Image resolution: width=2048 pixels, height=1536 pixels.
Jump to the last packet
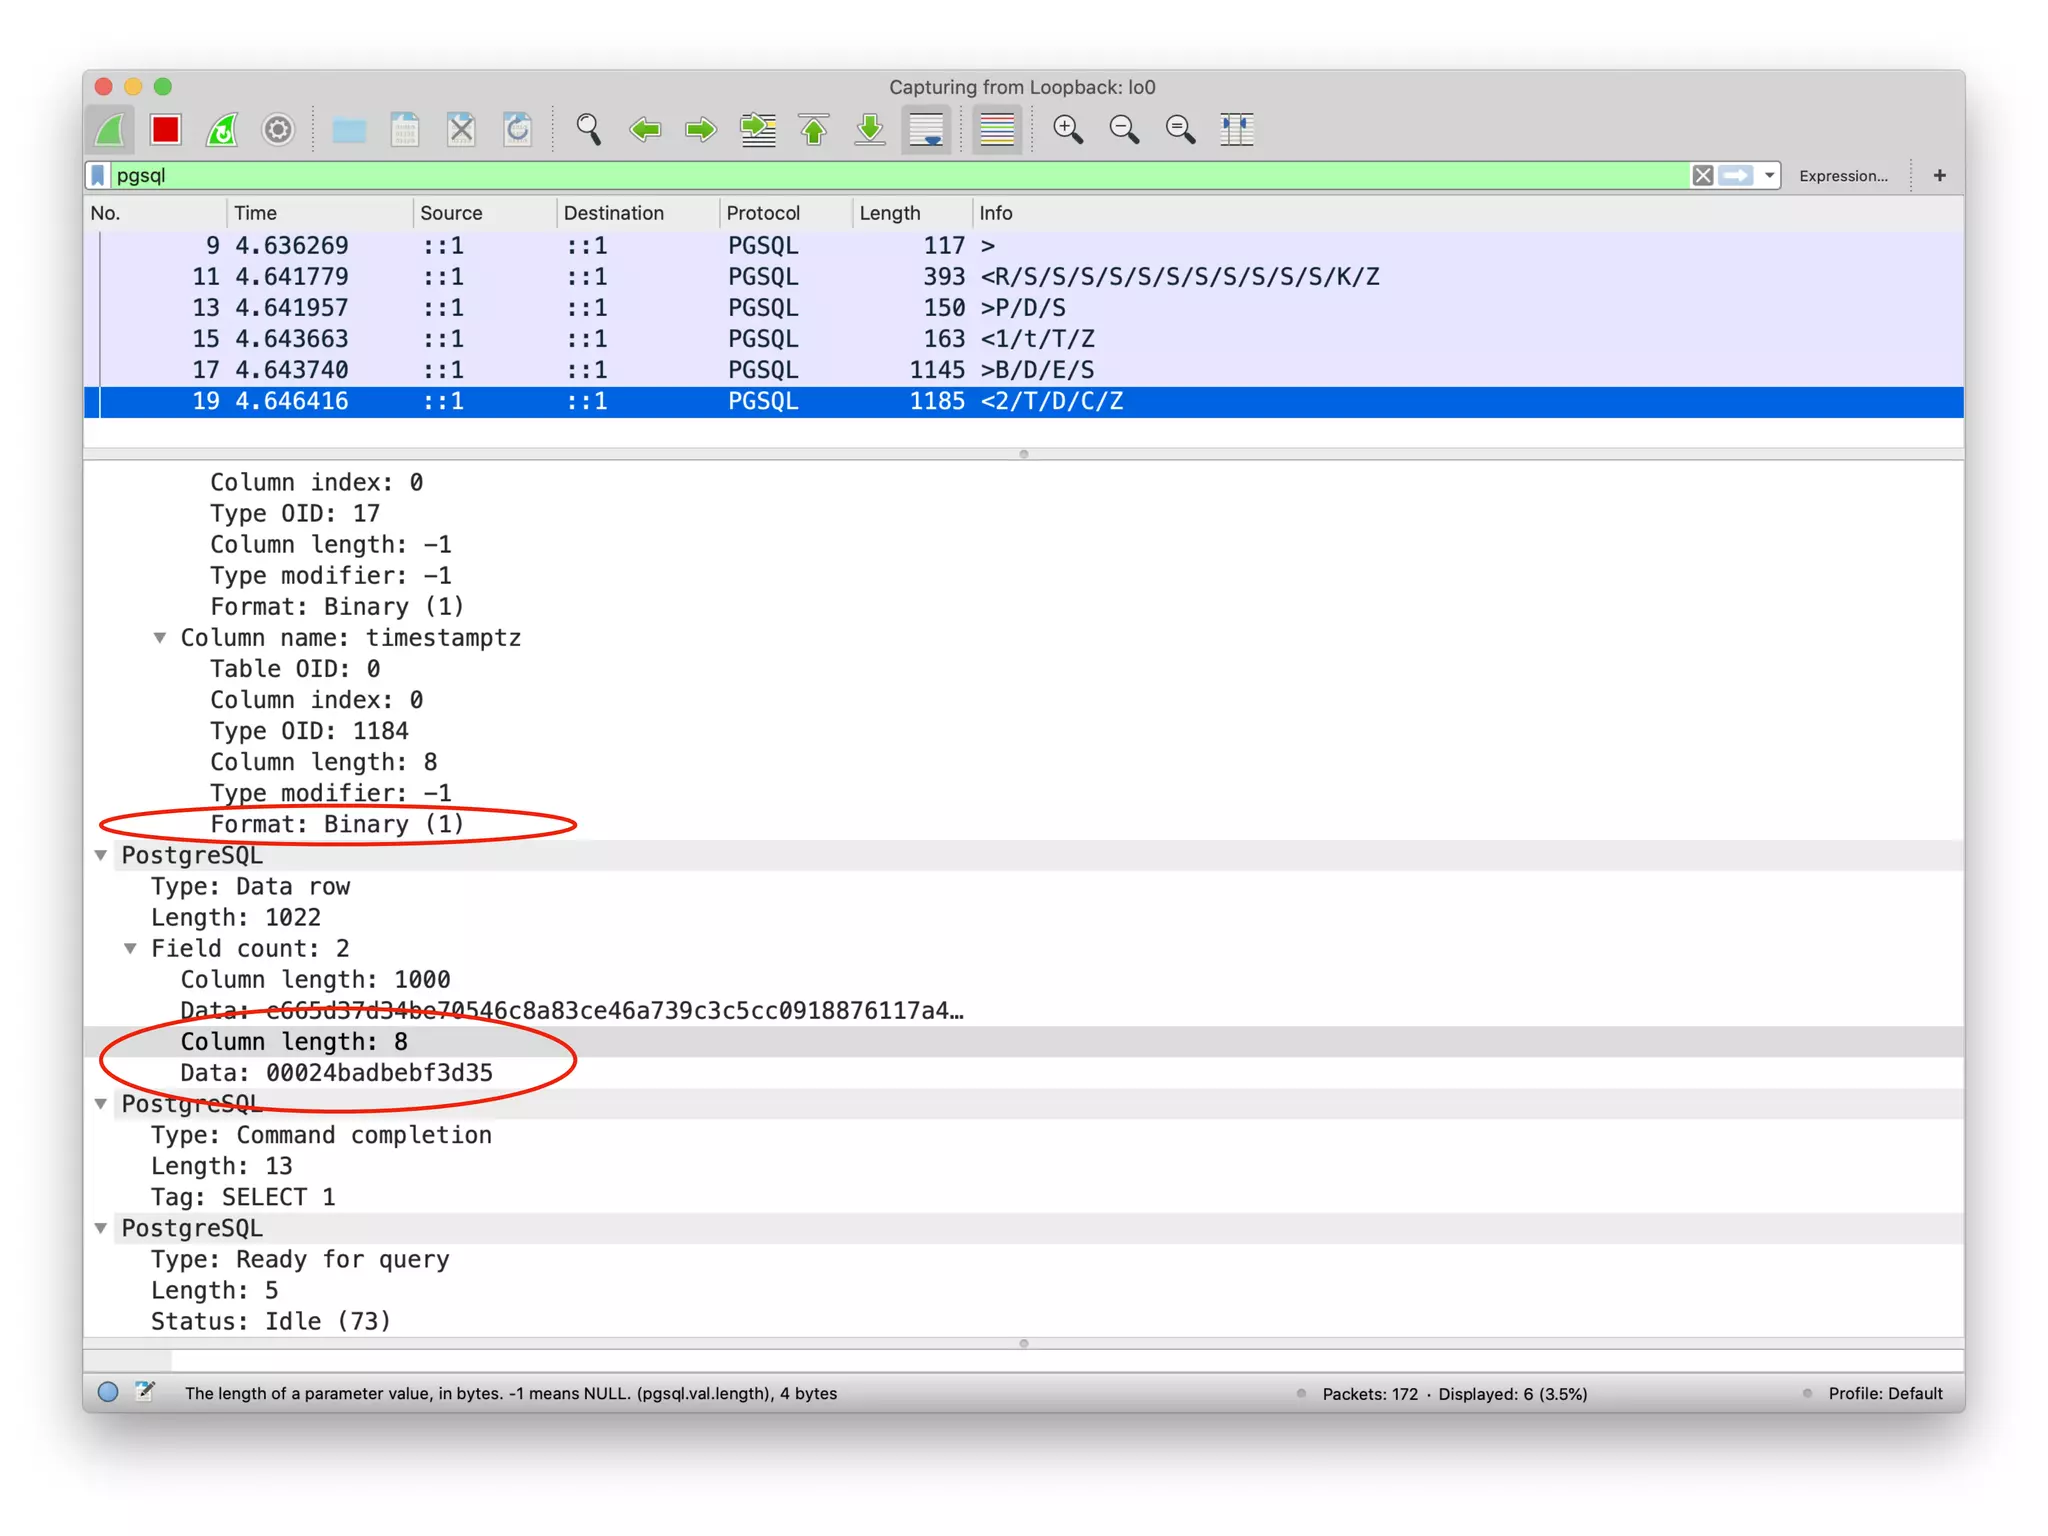tap(870, 130)
